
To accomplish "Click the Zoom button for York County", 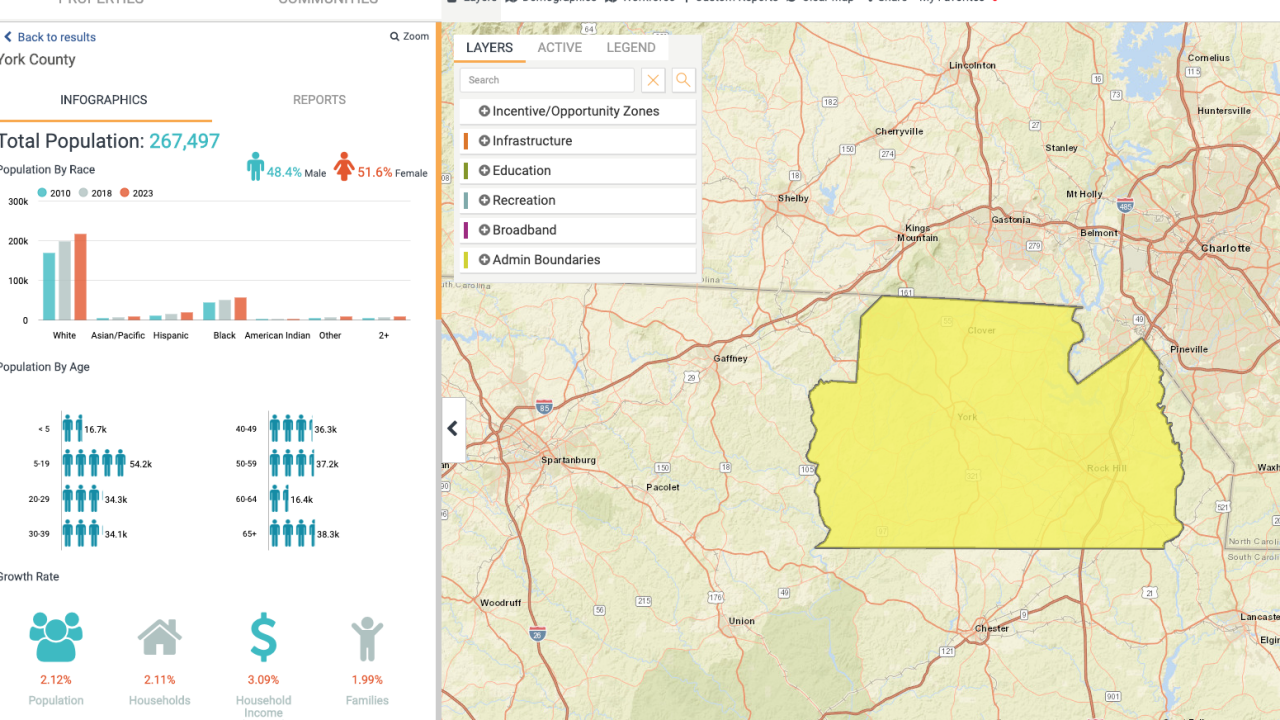I will pyautogui.click(x=410, y=37).
